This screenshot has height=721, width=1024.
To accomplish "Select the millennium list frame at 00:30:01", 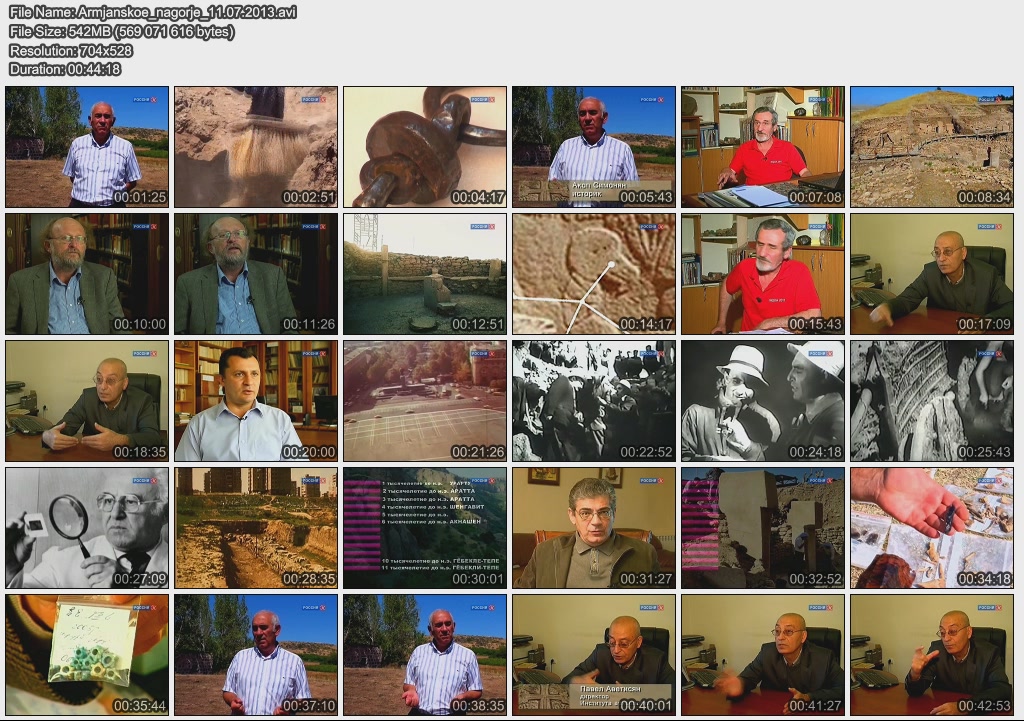I will point(425,527).
